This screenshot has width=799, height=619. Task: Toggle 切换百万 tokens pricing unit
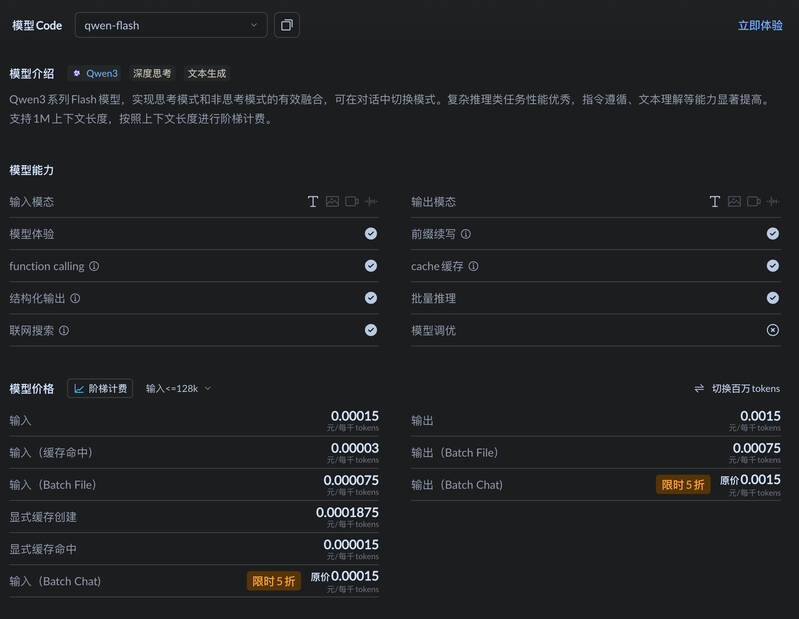[x=737, y=388]
